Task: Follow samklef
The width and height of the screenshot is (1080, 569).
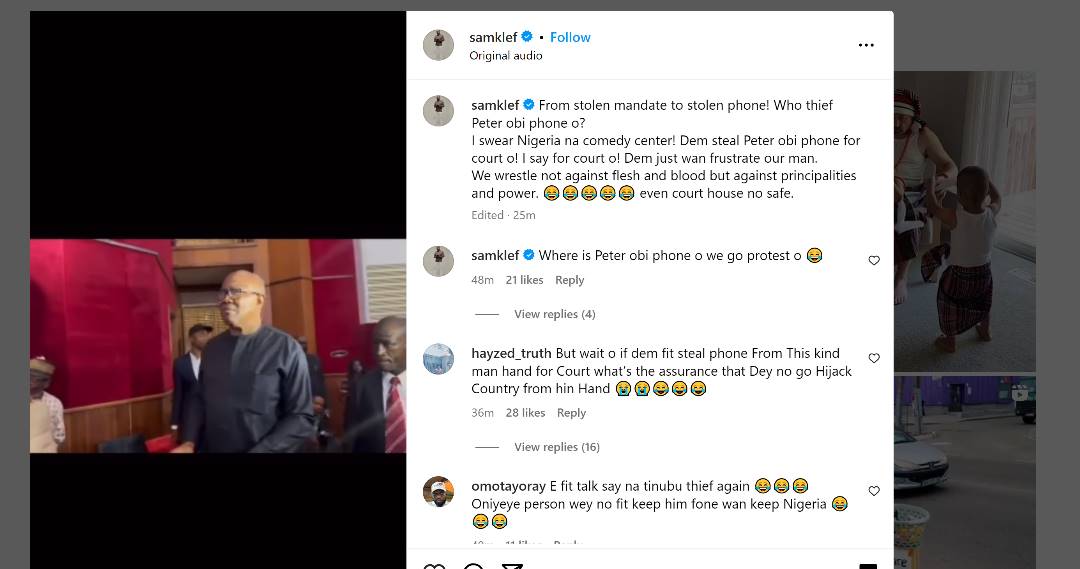Action: pos(570,37)
